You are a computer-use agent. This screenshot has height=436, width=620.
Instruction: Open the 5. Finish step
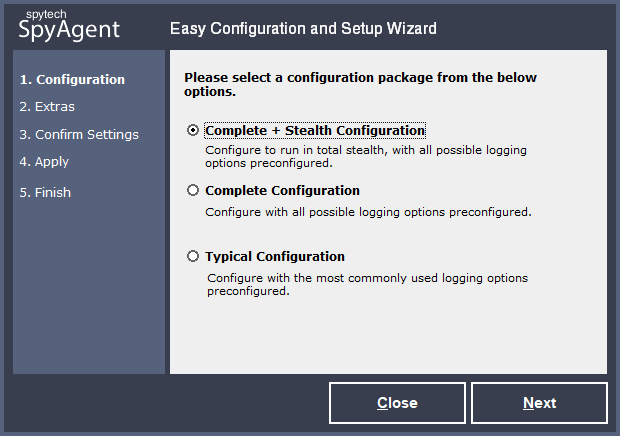pos(45,192)
